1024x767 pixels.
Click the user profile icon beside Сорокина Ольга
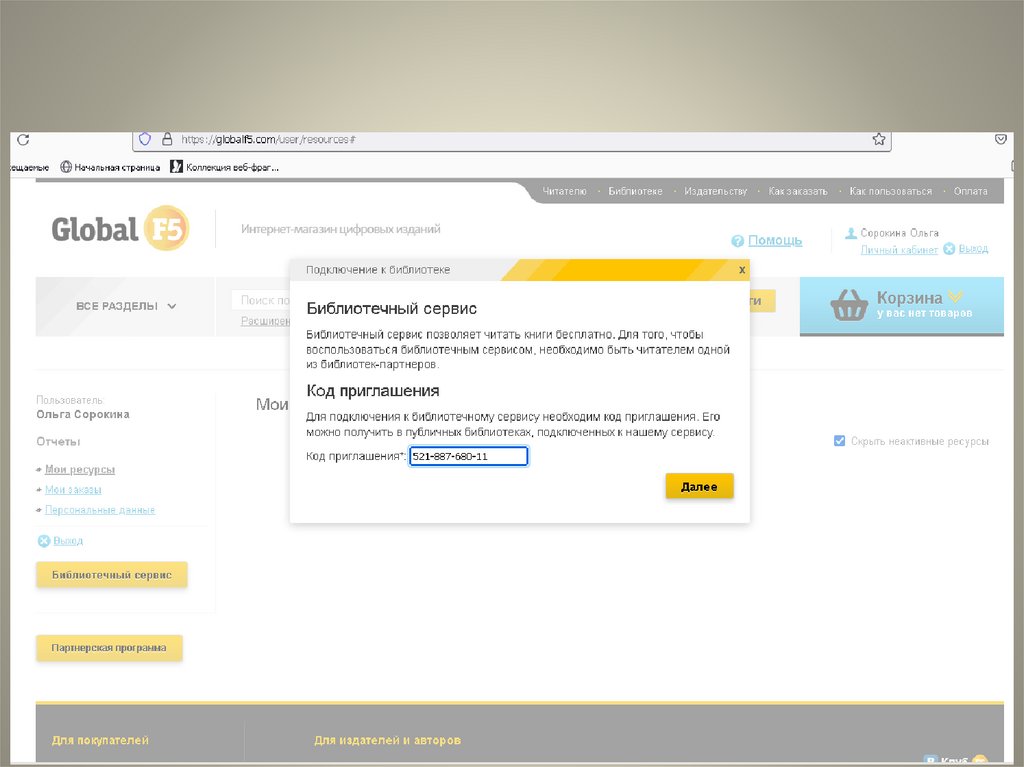[851, 233]
